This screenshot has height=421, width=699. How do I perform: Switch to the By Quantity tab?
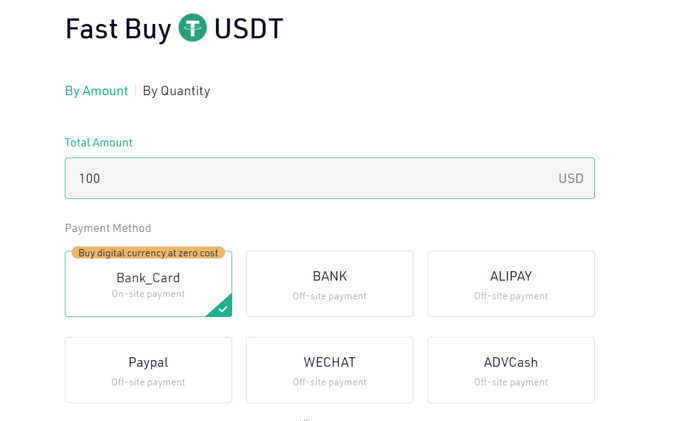(x=176, y=91)
